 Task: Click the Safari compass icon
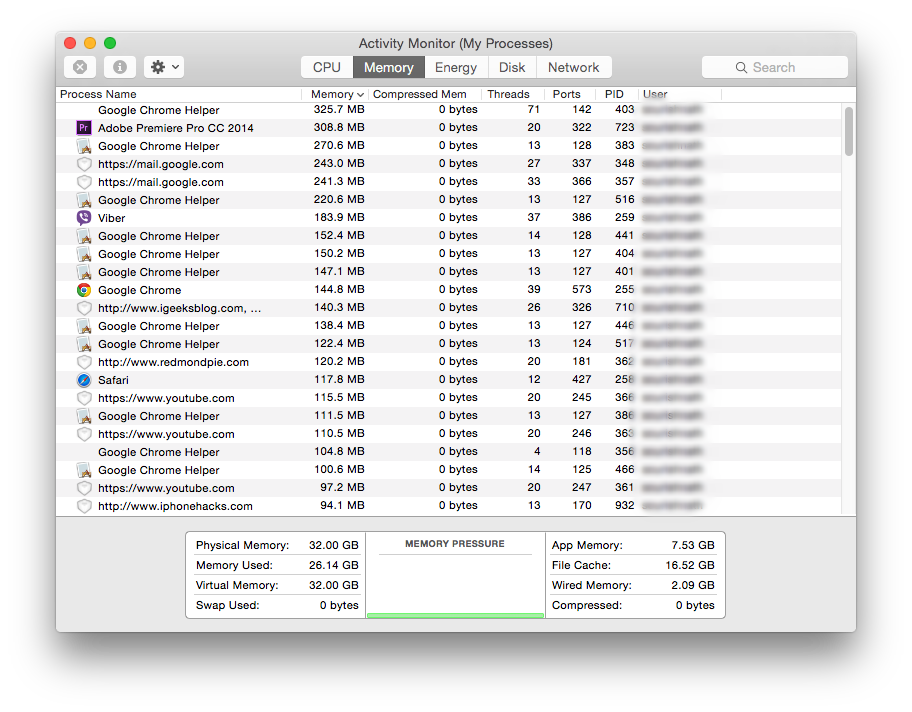84,380
